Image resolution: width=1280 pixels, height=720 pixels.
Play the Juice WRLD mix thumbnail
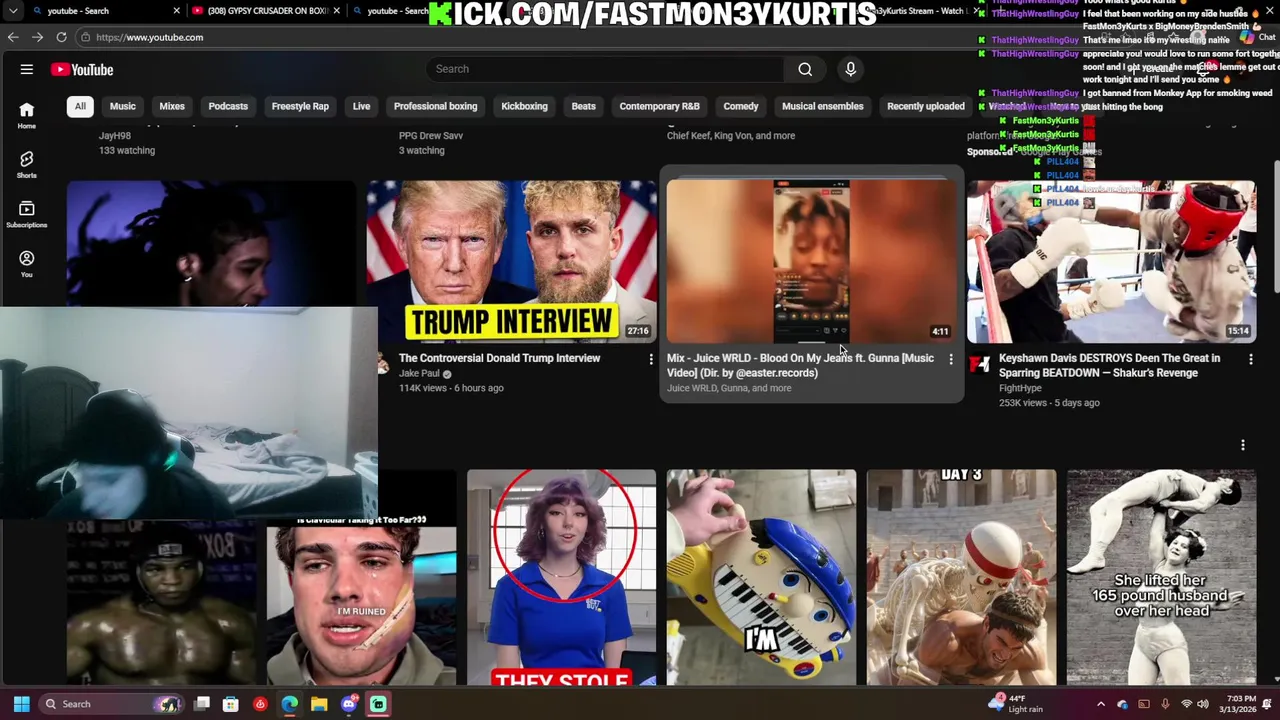click(x=811, y=261)
